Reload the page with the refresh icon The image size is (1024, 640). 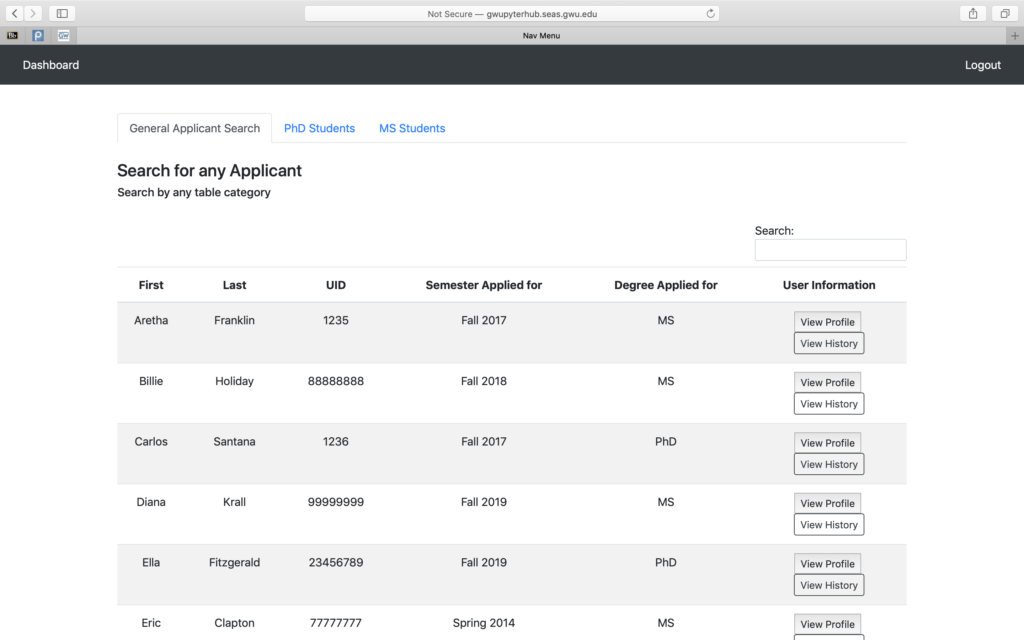tap(710, 14)
